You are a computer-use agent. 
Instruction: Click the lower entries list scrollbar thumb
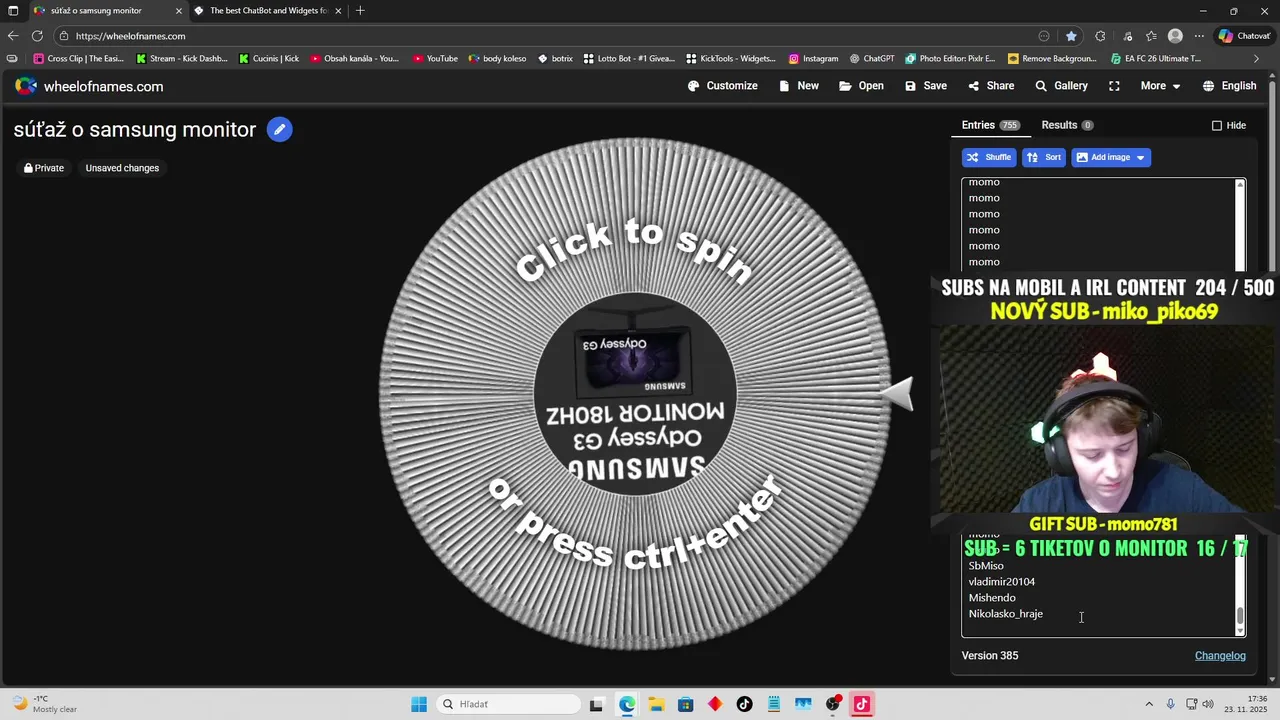click(x=1240, y=617)
